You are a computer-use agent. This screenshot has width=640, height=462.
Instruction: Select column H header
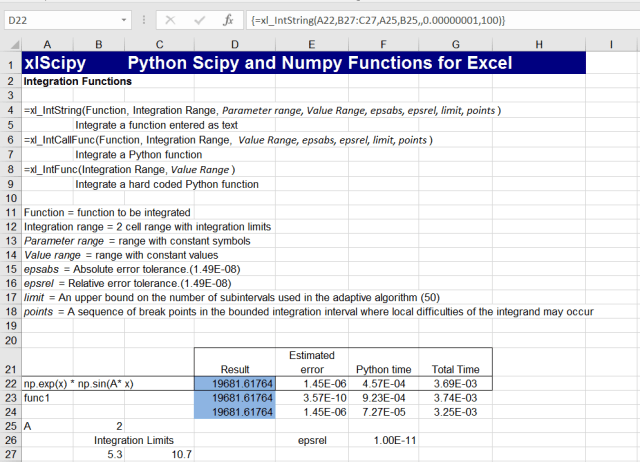538,44
